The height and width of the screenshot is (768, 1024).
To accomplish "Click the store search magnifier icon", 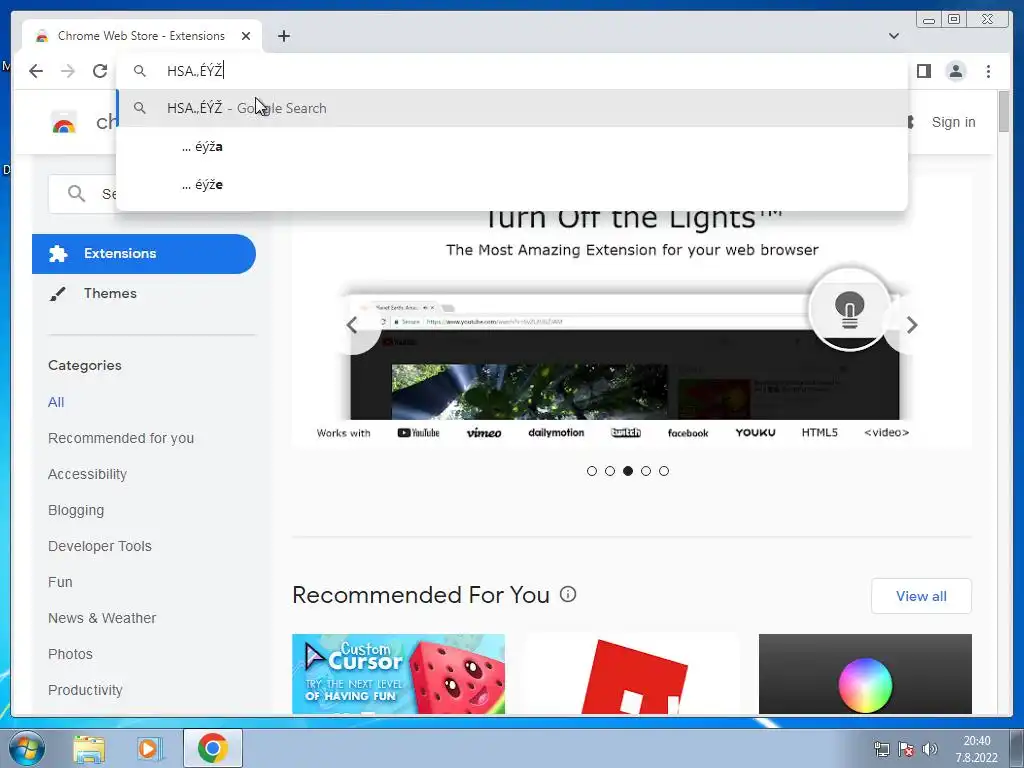I will pos(76,193).
